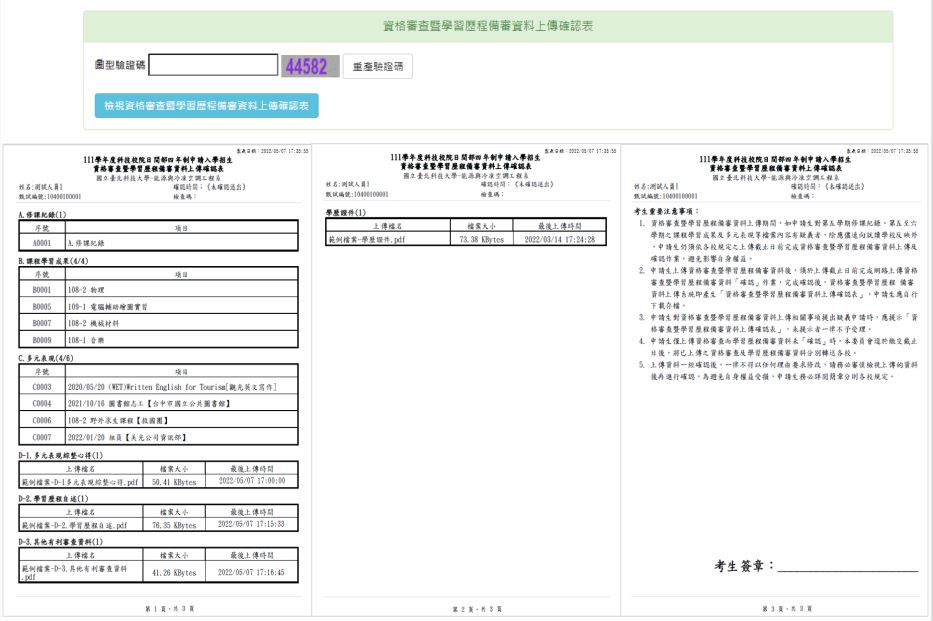Select row B0009 '108-1 音樂'
Screen dimensions: 933x621
(158, 340)
